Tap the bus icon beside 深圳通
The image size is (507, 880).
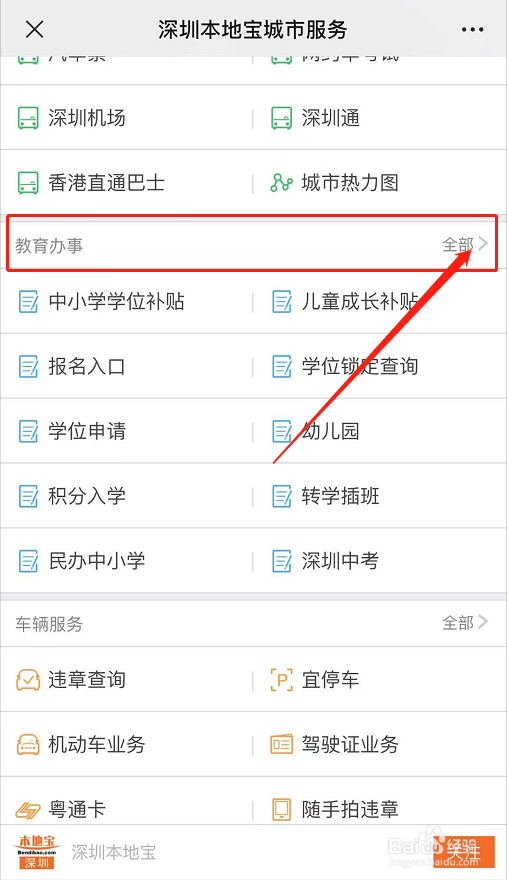point(282,118)
